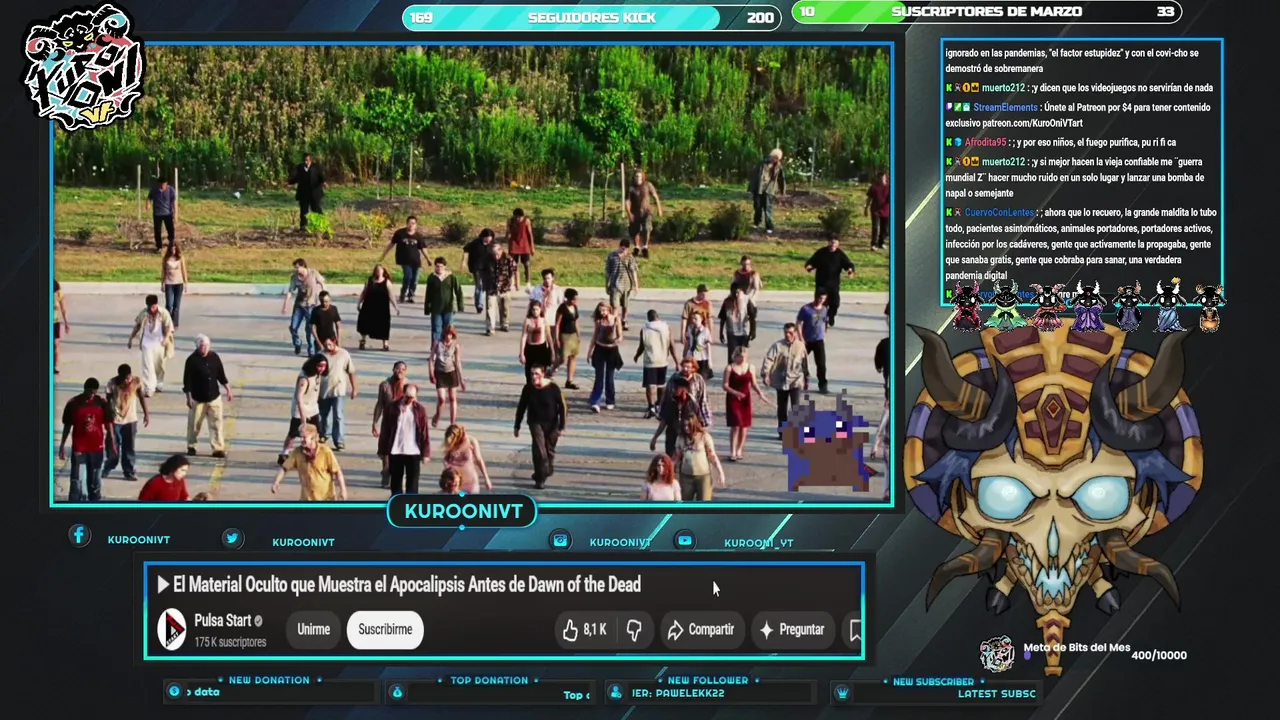The width and height of the screenshot is (1280, 720).
Task: Click the purple badge before StreamElements
Action: (x=949, y=107)
